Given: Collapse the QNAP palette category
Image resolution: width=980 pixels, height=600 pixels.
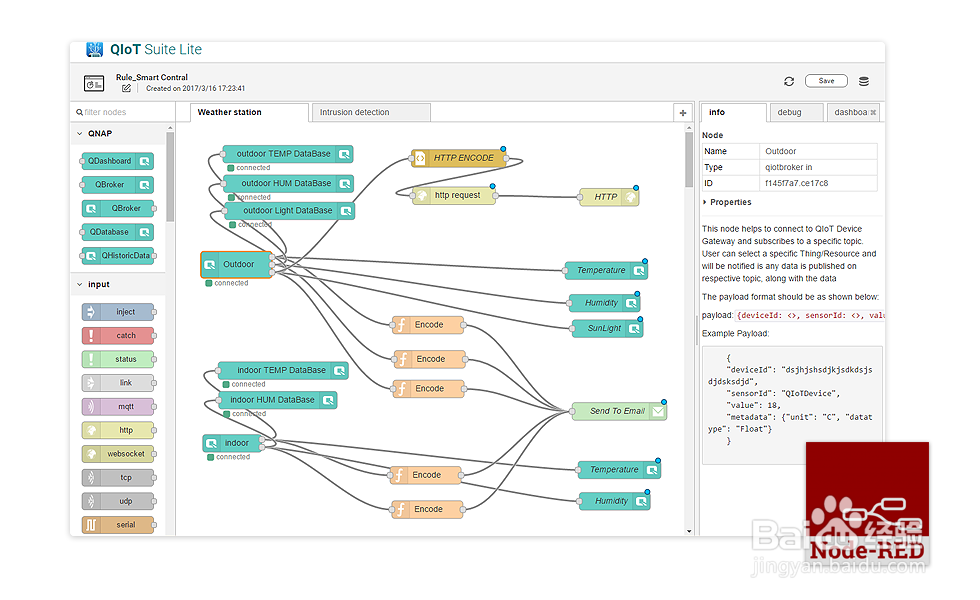Looking at the screenshot, I should coord(119,134).
